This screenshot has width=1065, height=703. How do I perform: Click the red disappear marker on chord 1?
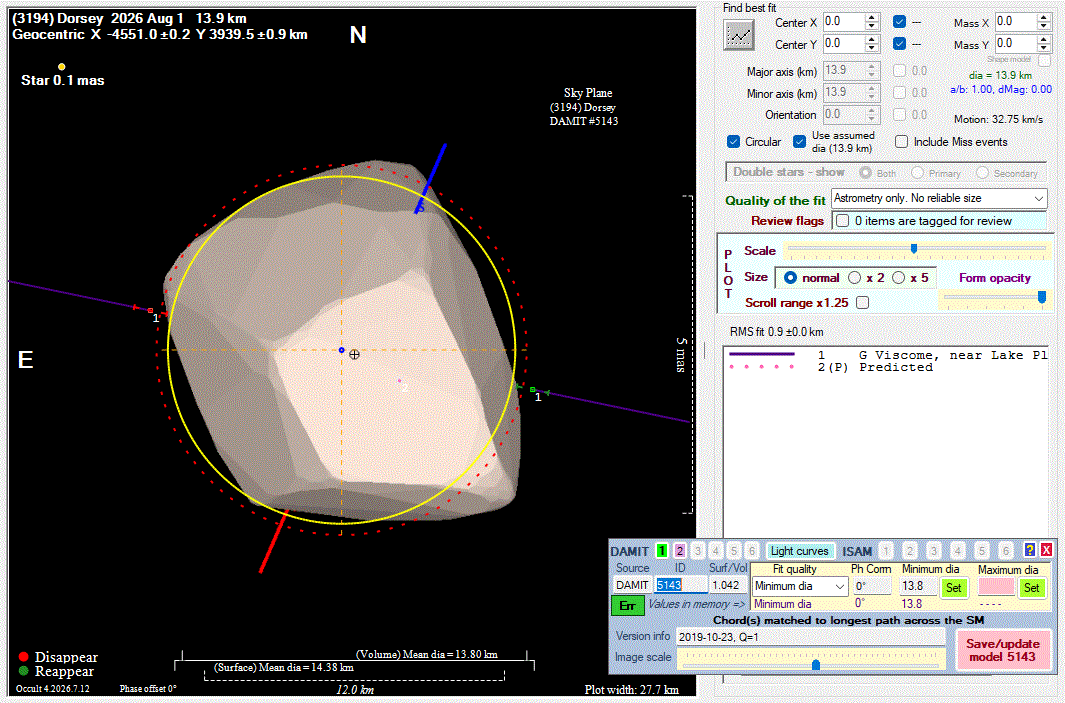coord(150,310)
